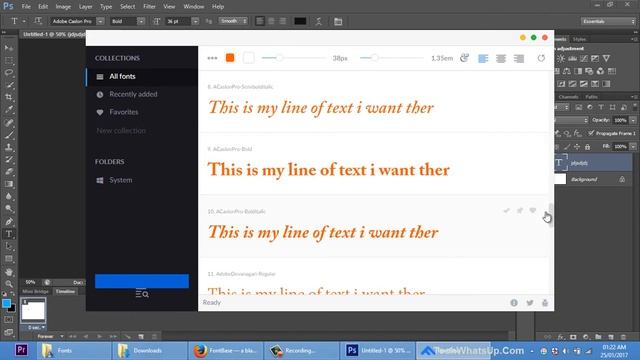This screenshot has width=640, height=360.
Task: Click the orange text color swatch
Action: pyautogui.click(x=230, y=58)
